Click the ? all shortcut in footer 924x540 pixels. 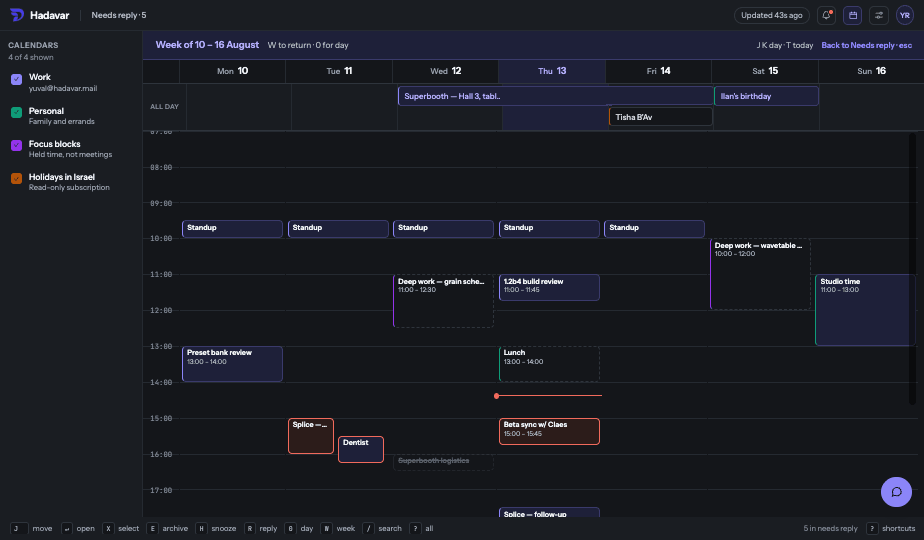(421, 529)
